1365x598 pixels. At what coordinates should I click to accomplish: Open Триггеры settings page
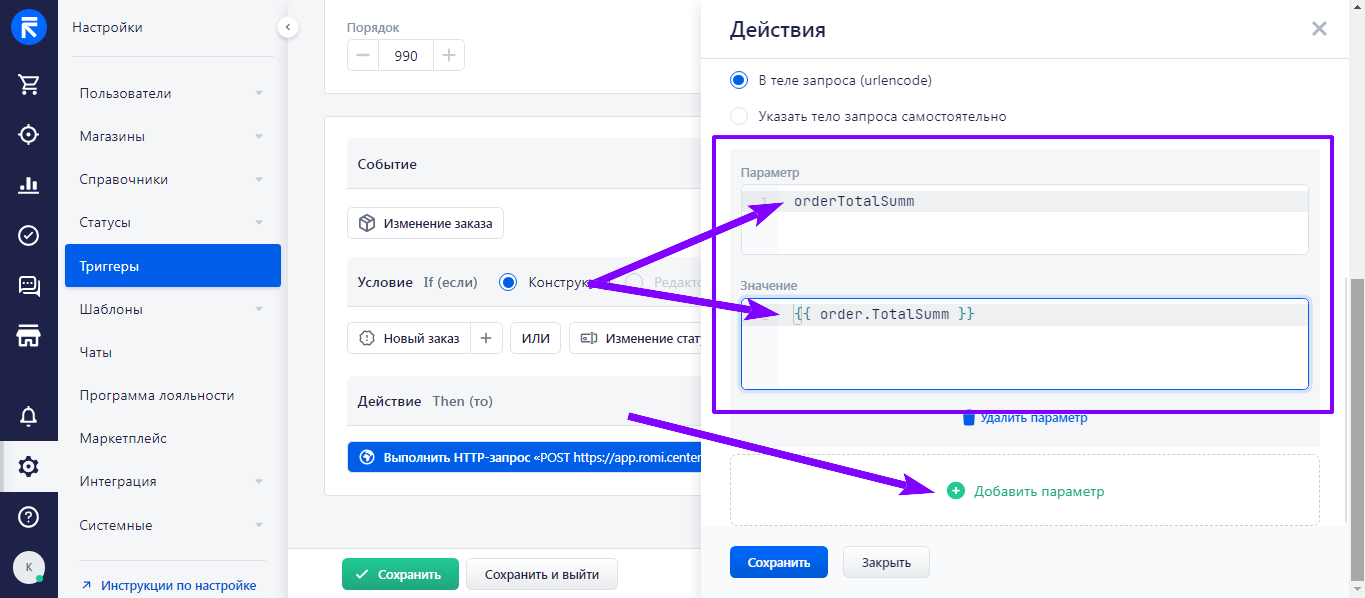click(173, 266)
